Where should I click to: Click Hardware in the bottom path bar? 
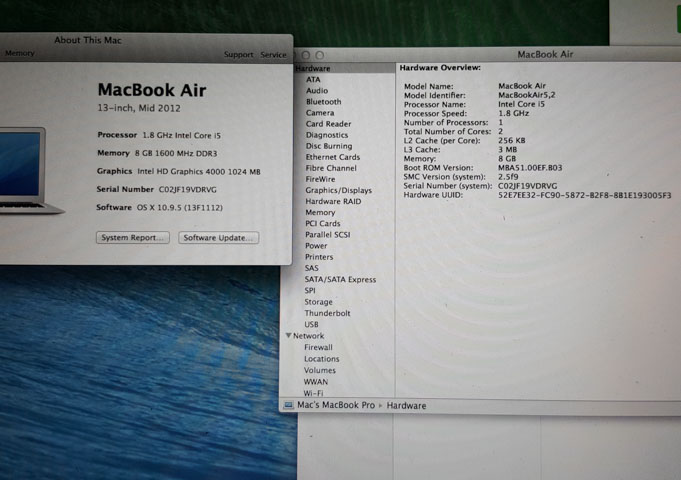click(406, 405)
